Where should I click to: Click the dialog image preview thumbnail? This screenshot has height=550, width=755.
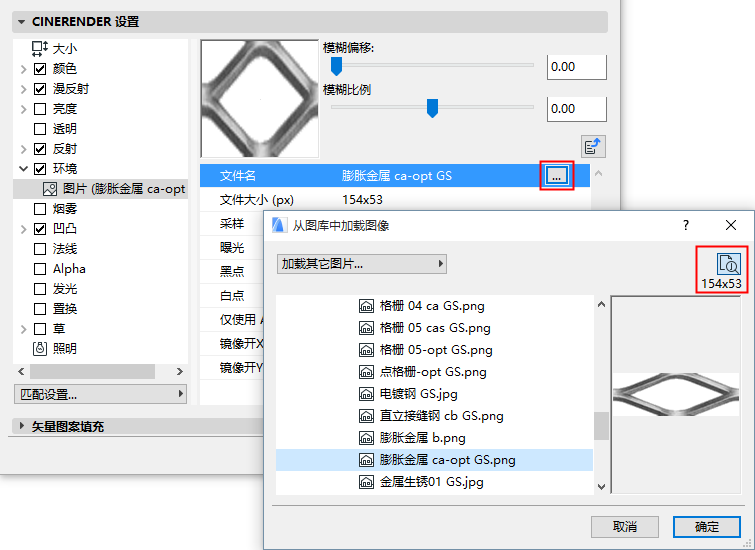click(x=676, y=394)
